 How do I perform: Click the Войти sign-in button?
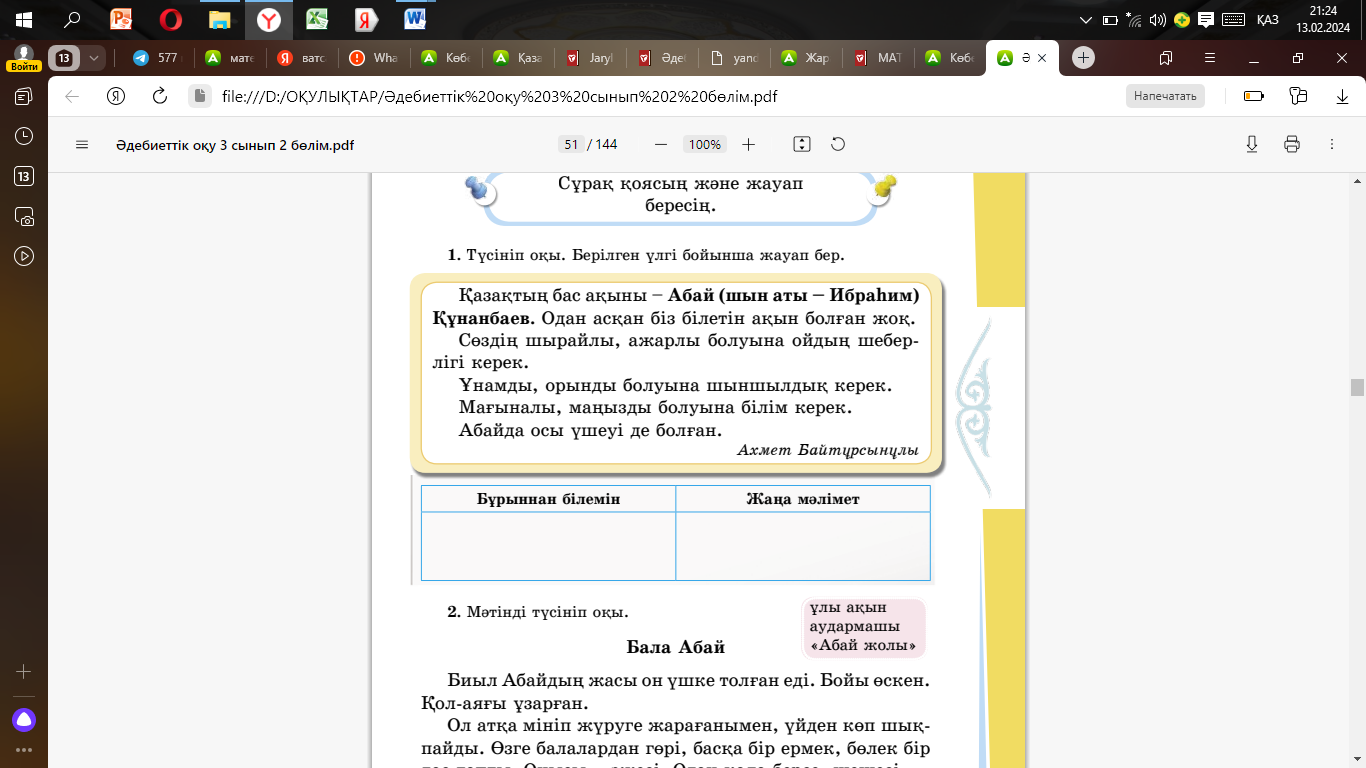pyautogui.click(x=24, y=66)
